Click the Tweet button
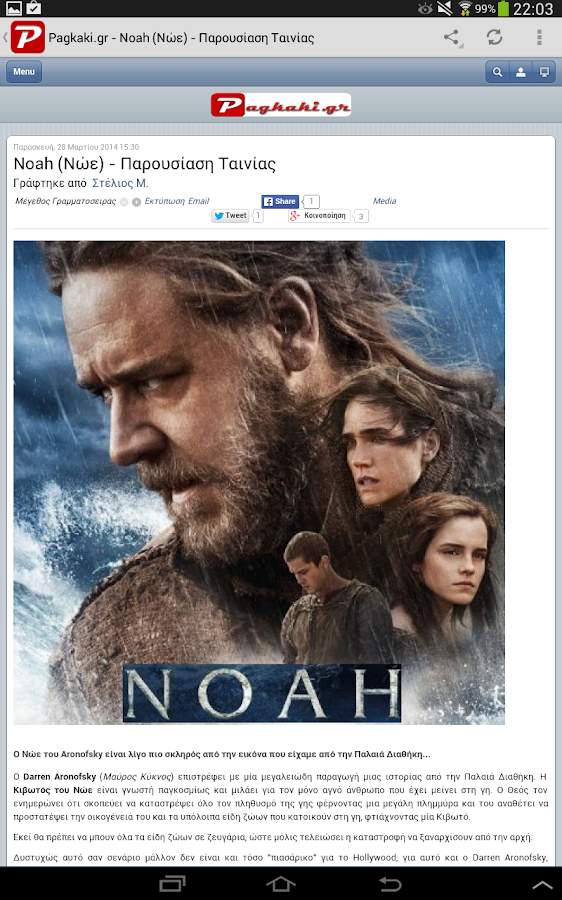This screenshot has width=562, height=900. click(x=230, y=216)
